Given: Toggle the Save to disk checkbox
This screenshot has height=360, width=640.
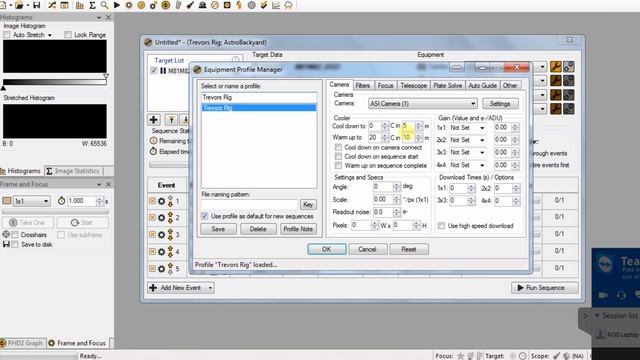Looking at the screenshot, I should pos(15,244).
